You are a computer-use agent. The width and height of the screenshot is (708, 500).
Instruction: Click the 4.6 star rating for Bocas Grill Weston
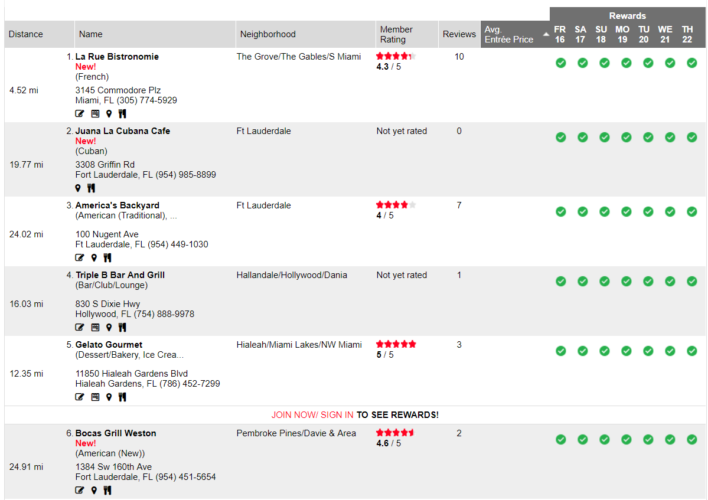[396, 433]
